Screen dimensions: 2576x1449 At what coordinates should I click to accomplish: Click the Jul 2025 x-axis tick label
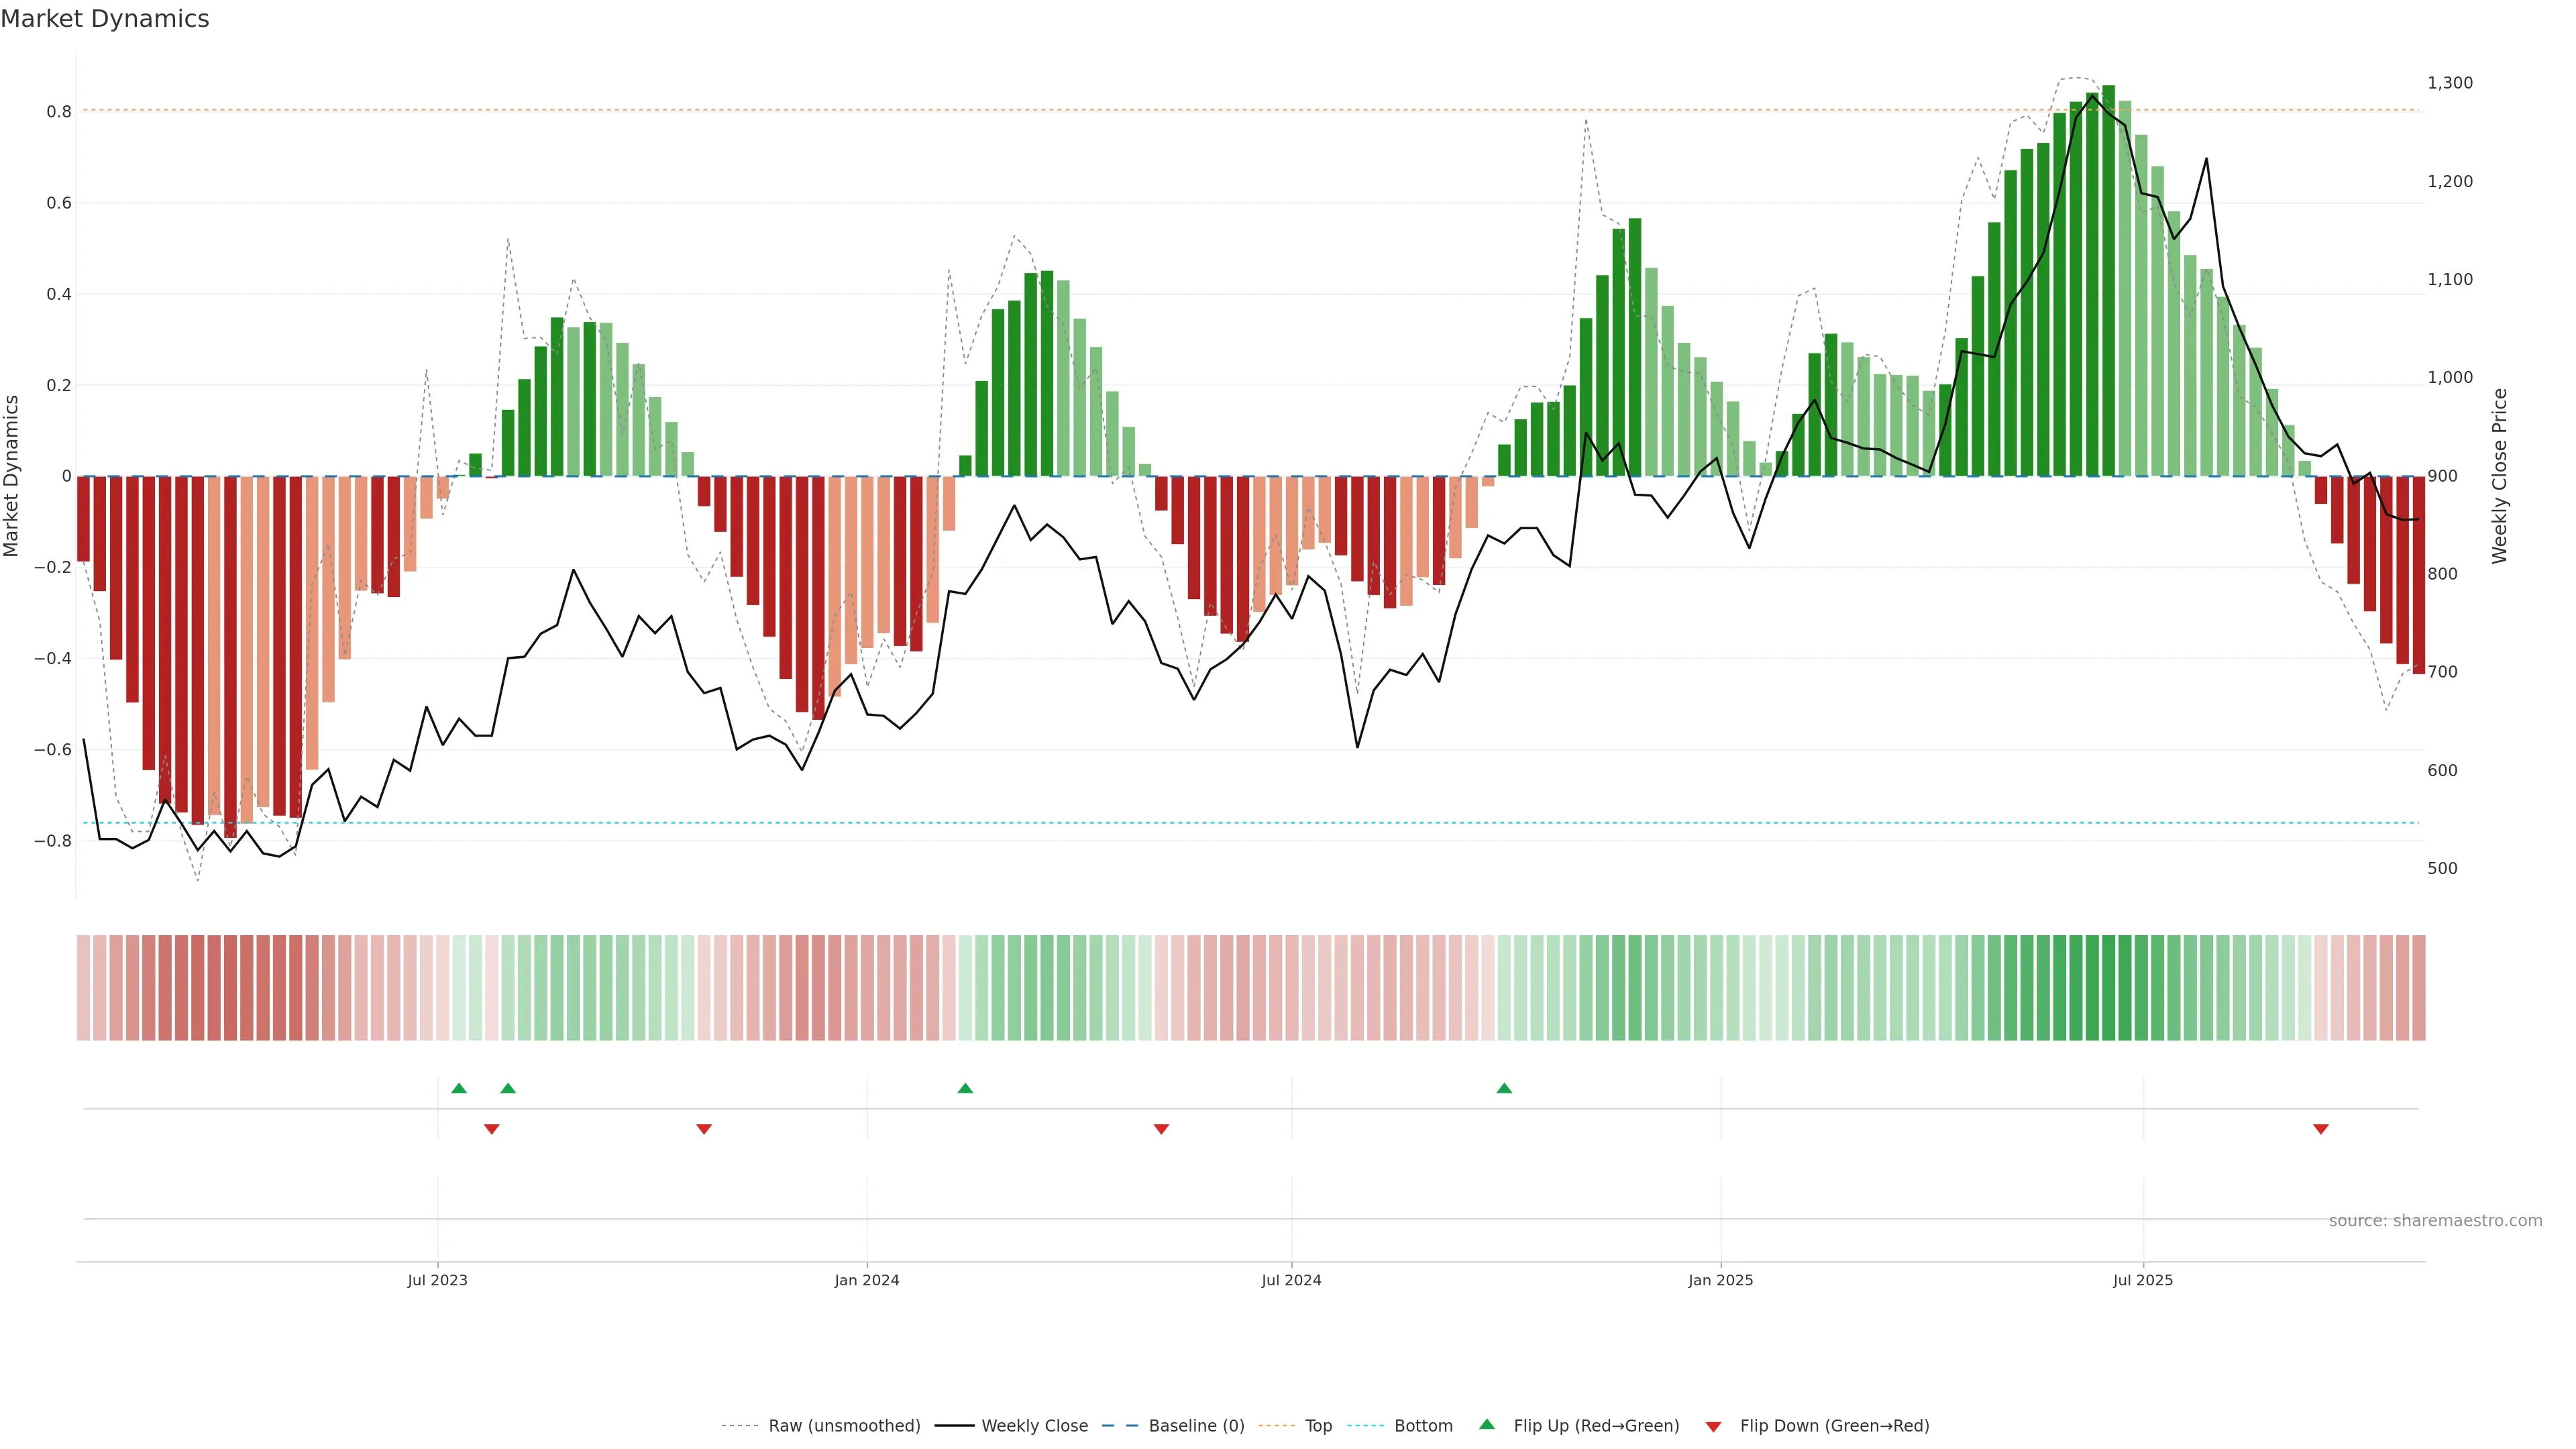(2142, 1280)
